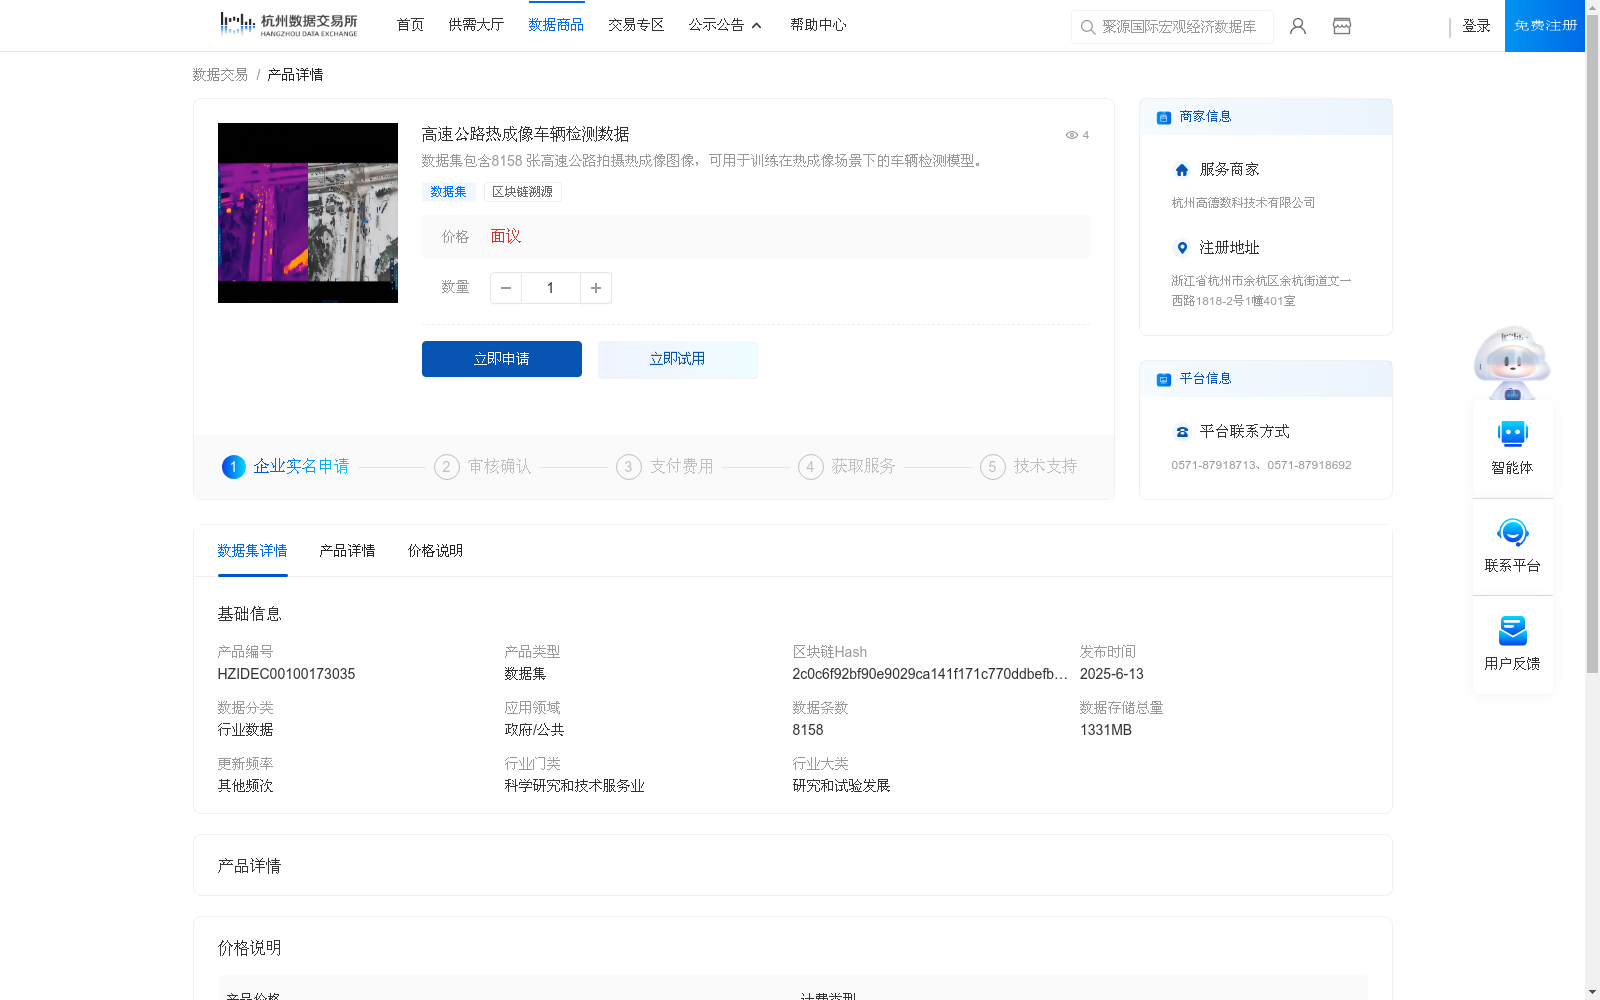This screenshot has height=1000, width=1600.
Task: Click step 5 技术支持
Action: click(x=1029, y=467)
